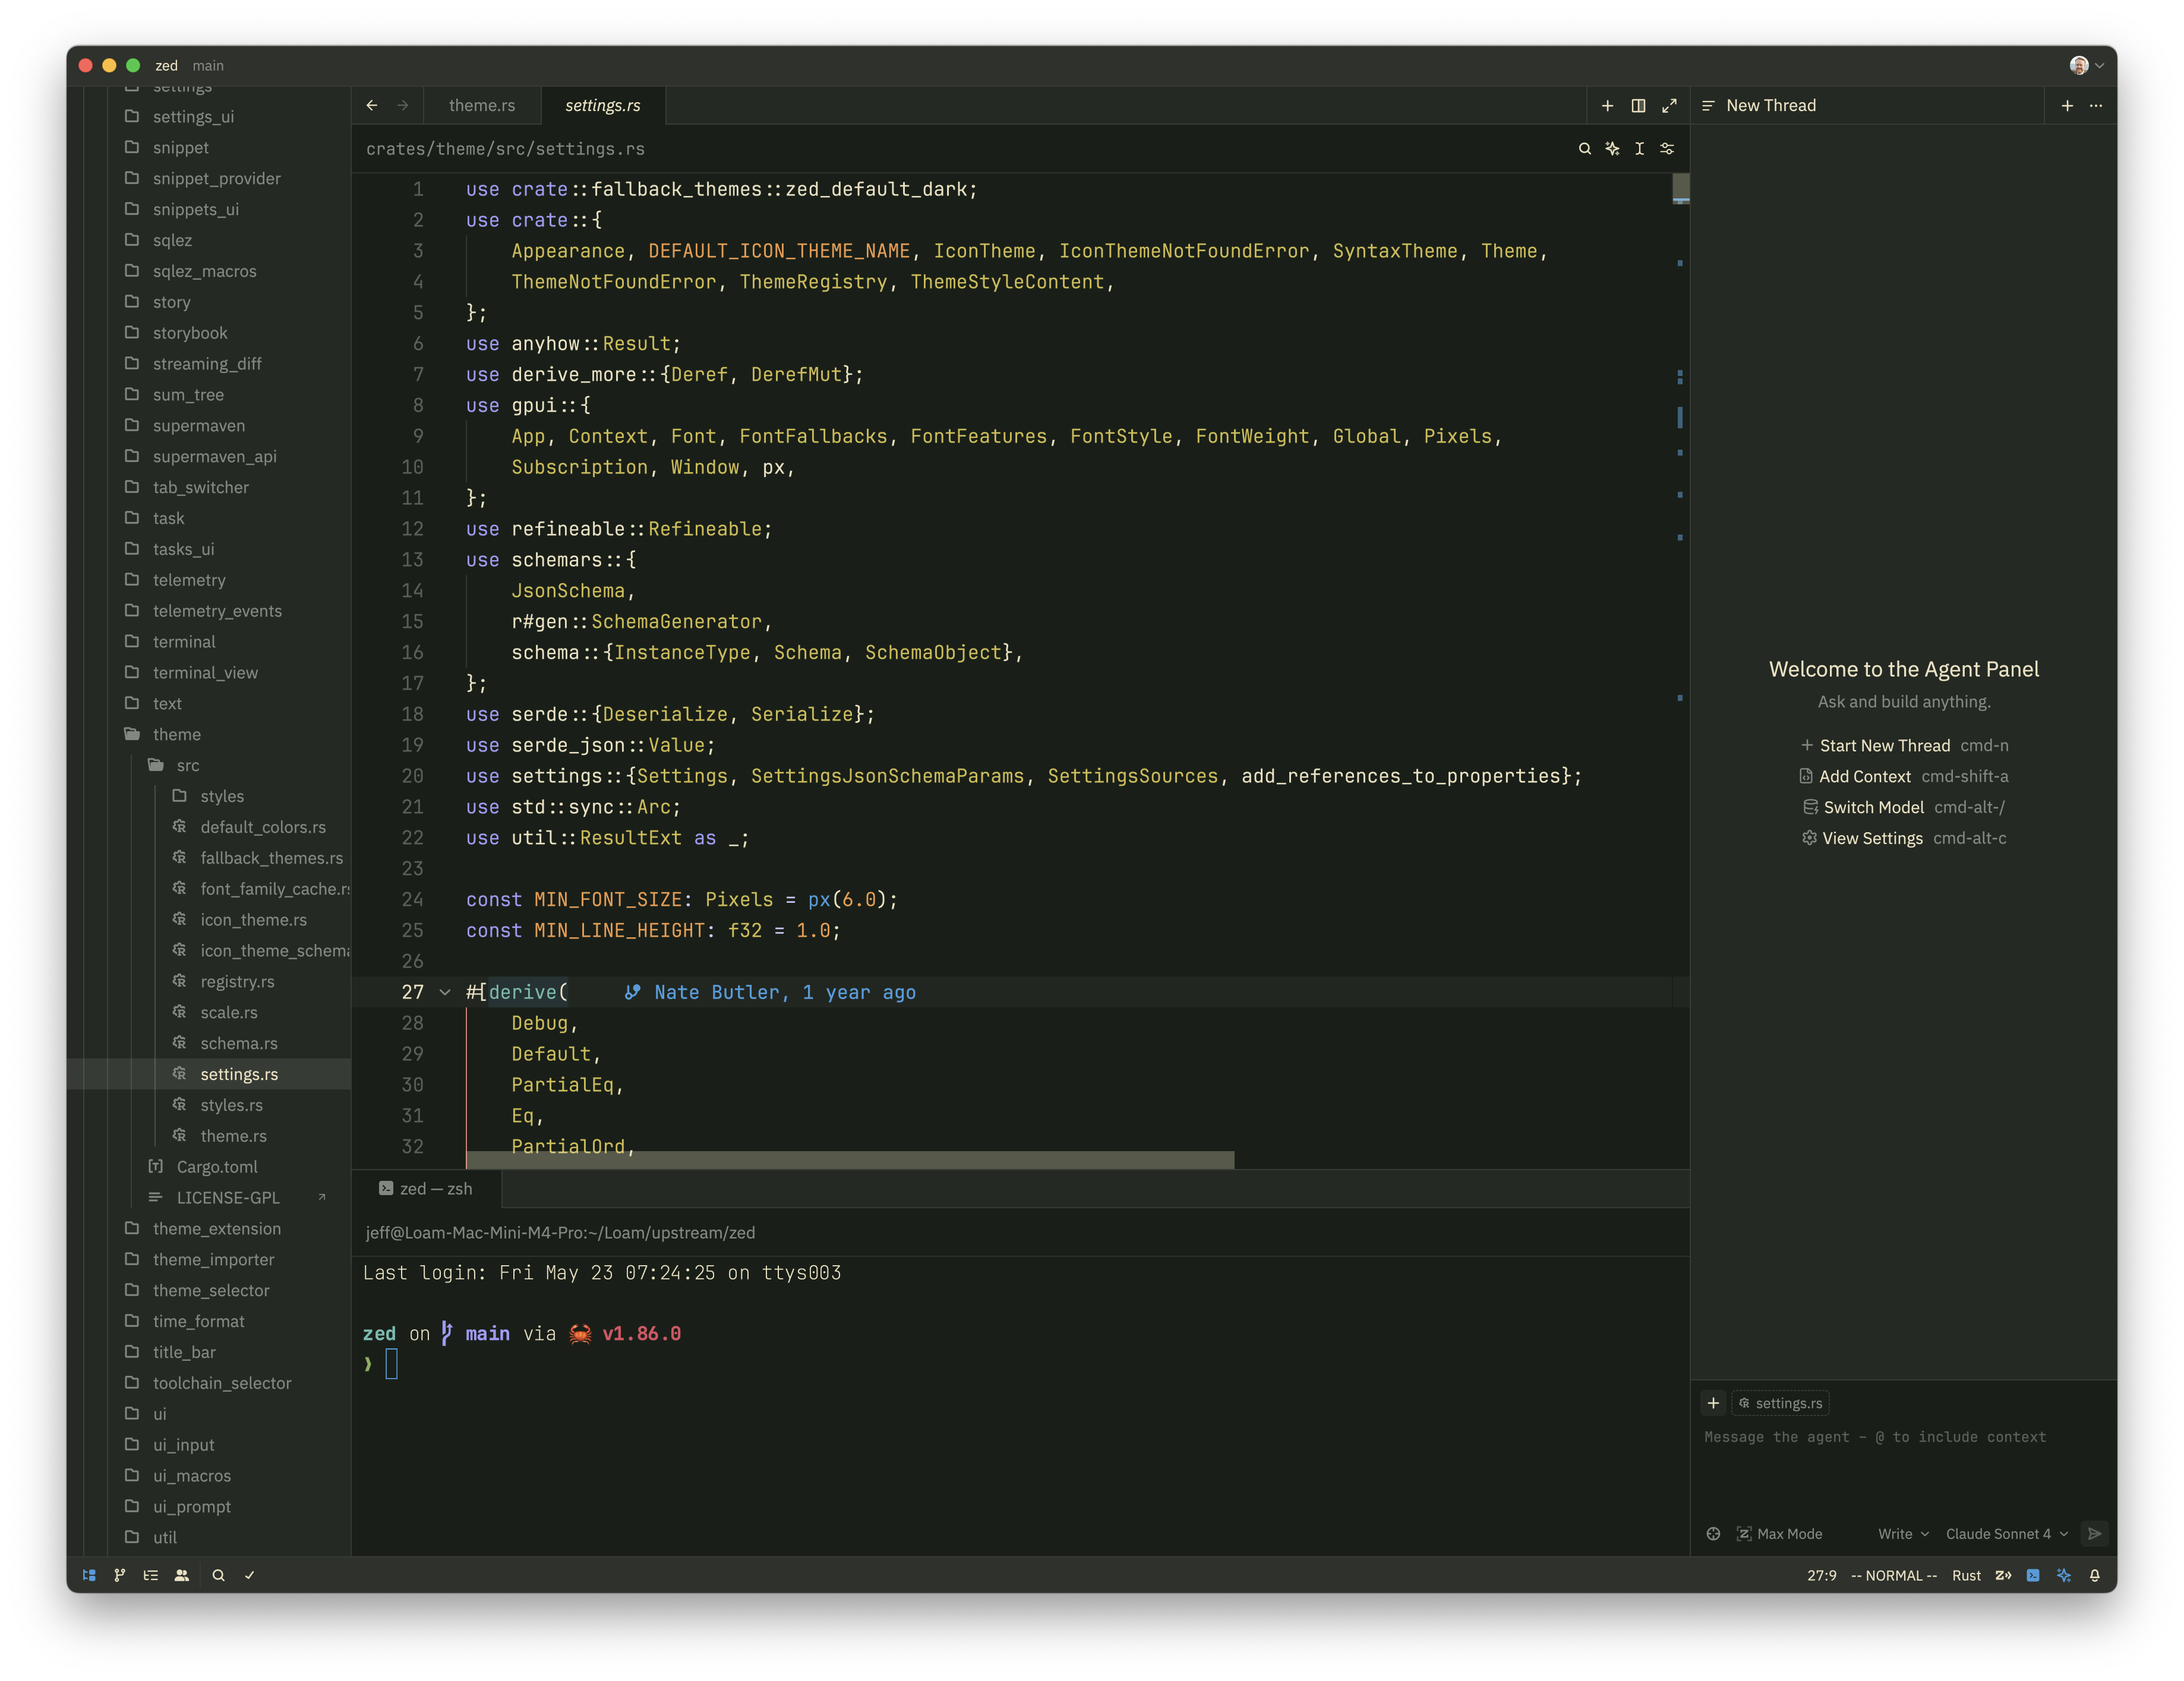Open inline assist sparkle icon in editor toolbar
Viewport: 2184px width, 1681px height.
click(1612, 148)
